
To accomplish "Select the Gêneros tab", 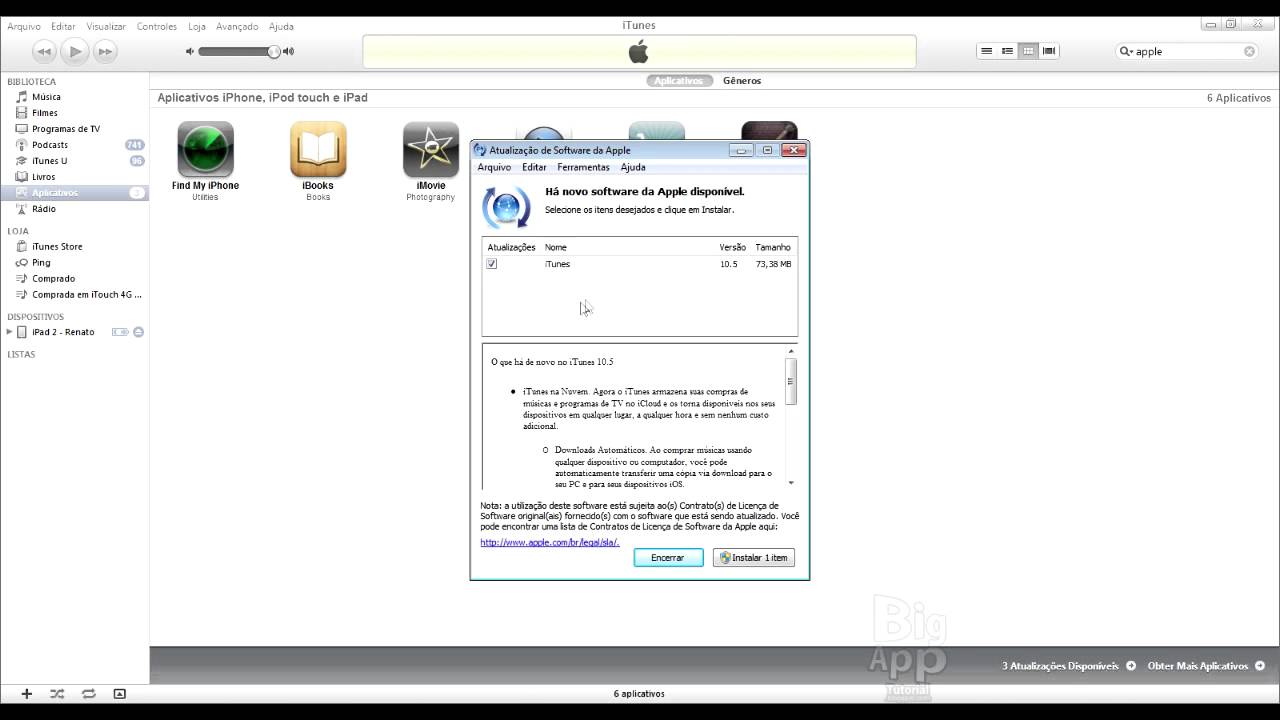I will point(742,80).
